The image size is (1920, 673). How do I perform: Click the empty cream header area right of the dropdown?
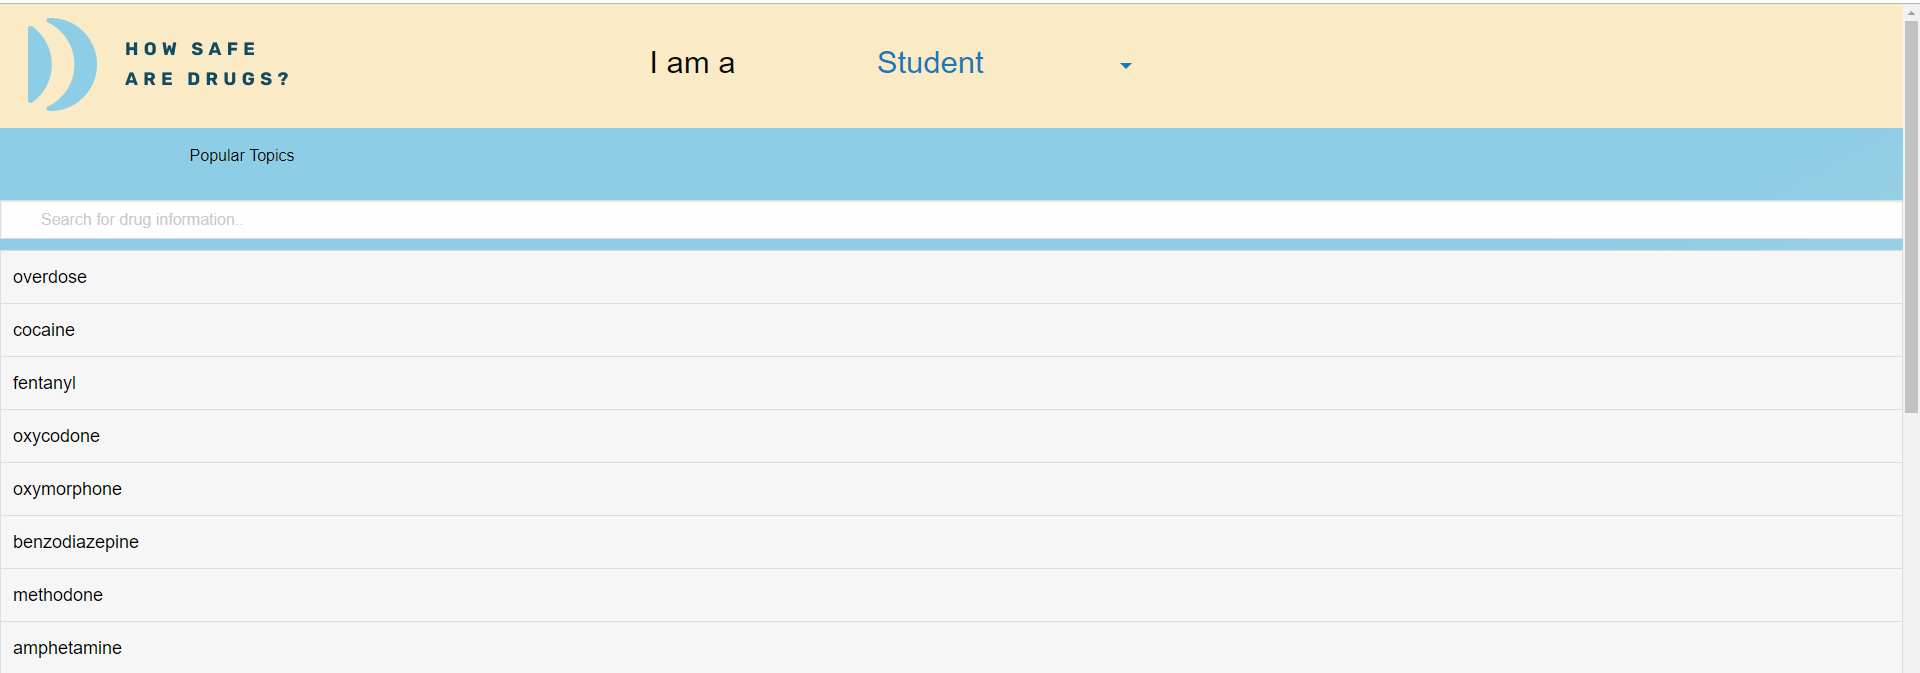pos(1500,65)
